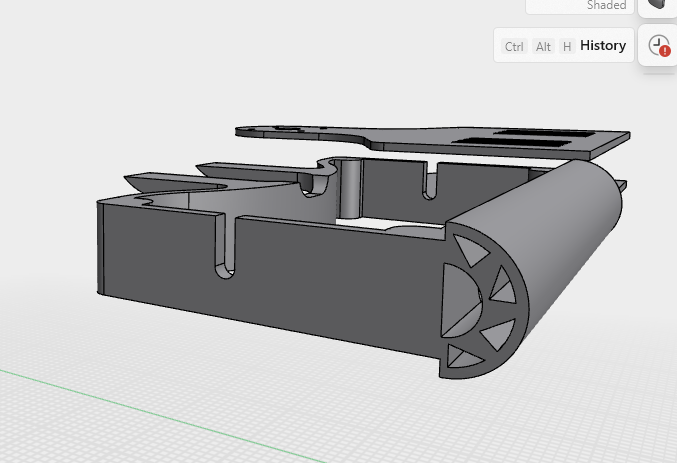The width and height of the screenshot is (677, 463).
Task: Click the Shaded display mode icon
Action: (658, 5)
